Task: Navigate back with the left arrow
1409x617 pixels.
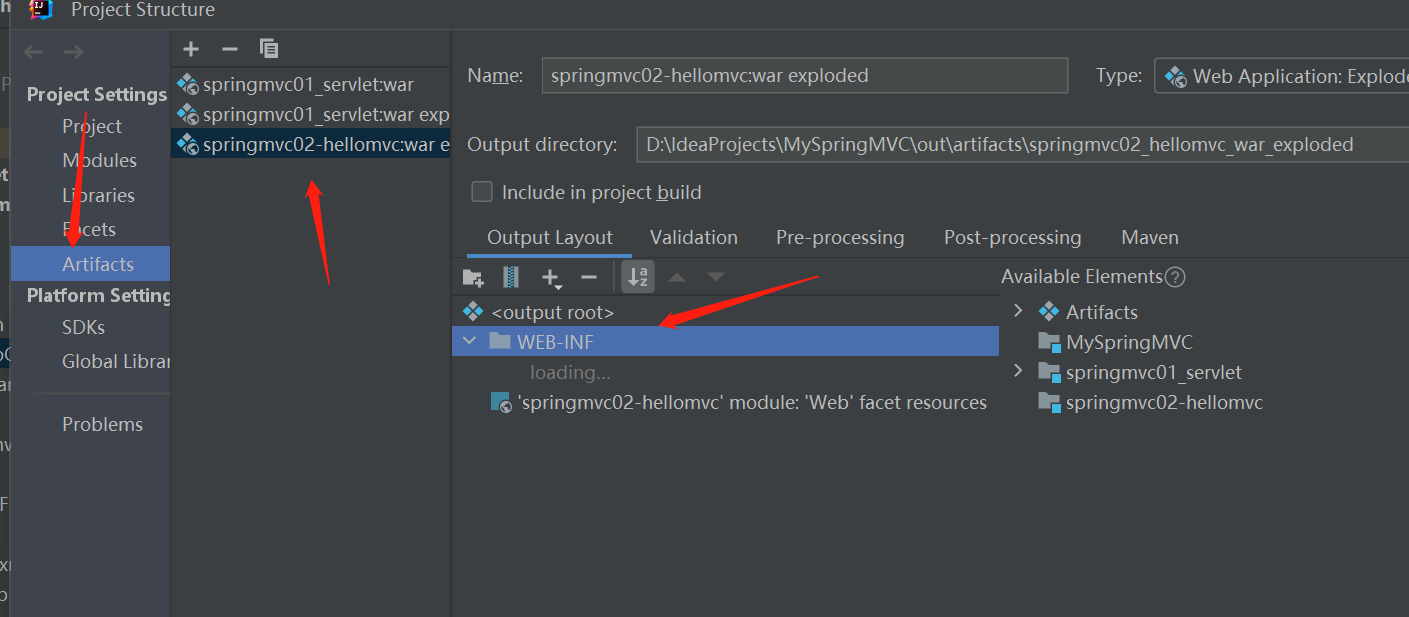Action: 34,52
